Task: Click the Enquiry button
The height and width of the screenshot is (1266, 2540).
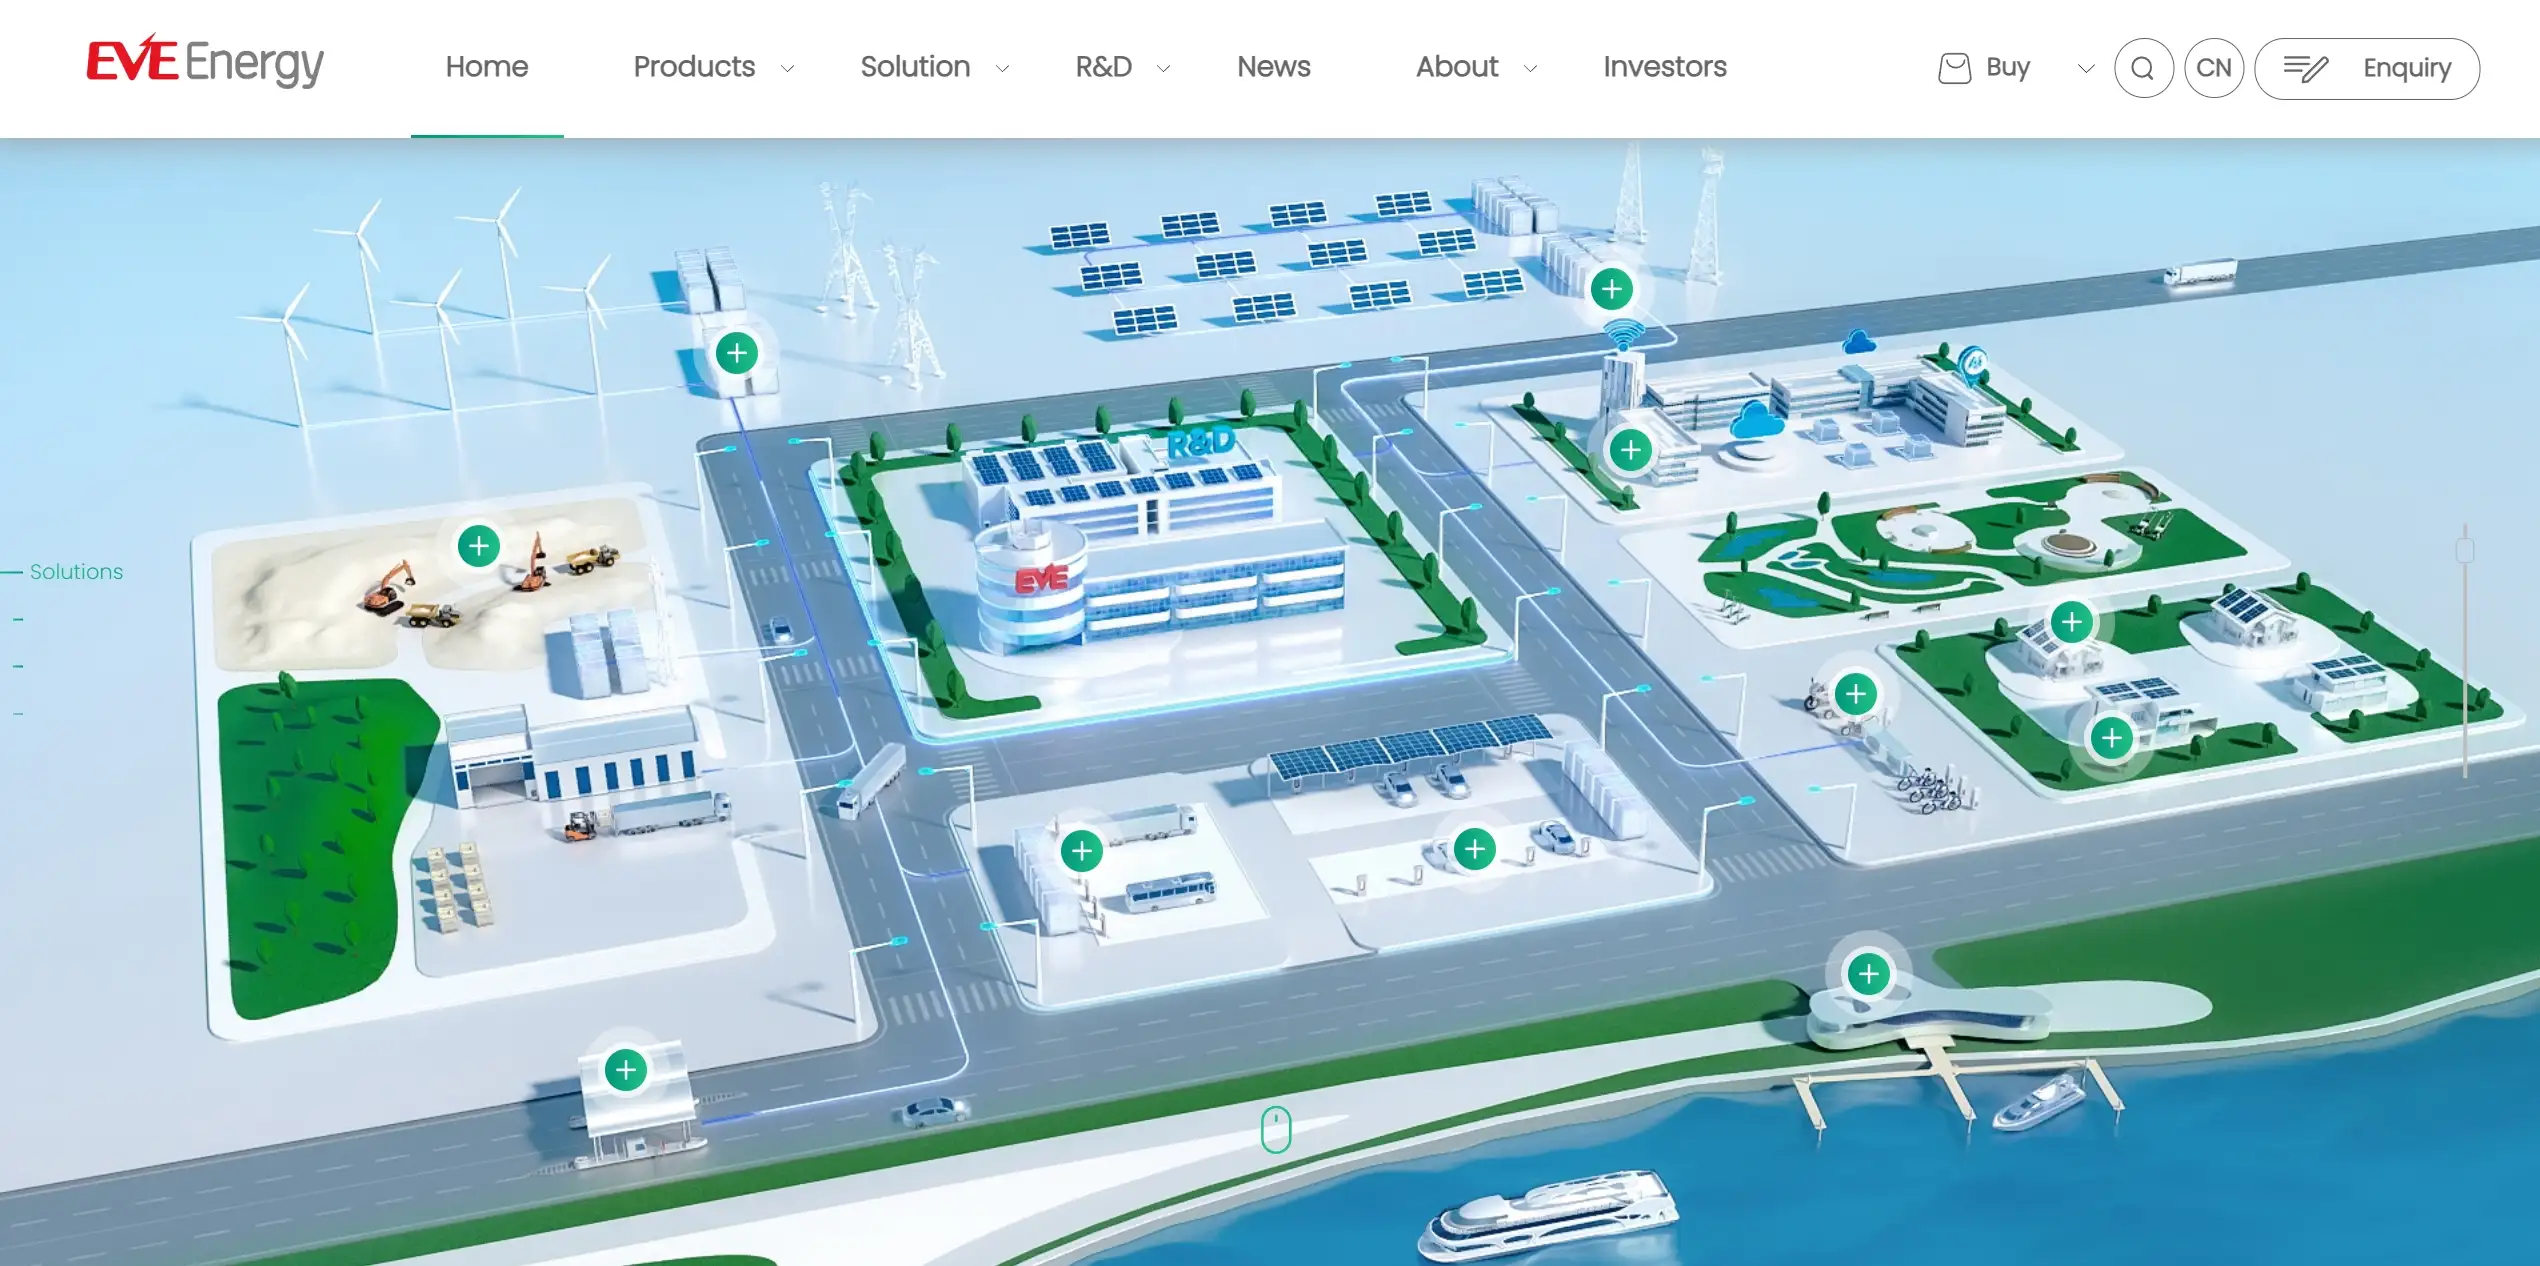Action: (x=2366, y=68)
